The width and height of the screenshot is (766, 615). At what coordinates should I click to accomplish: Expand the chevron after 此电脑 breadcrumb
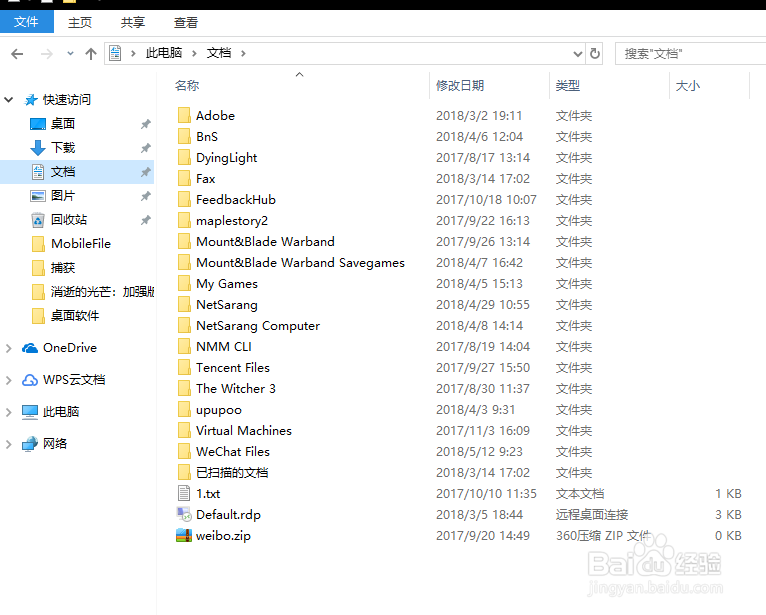click(x=194, y=53)
